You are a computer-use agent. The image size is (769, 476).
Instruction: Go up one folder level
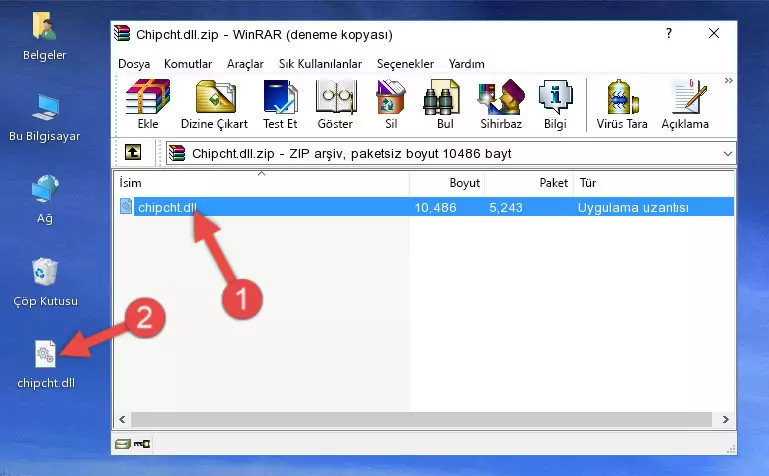tap(133, 152)
